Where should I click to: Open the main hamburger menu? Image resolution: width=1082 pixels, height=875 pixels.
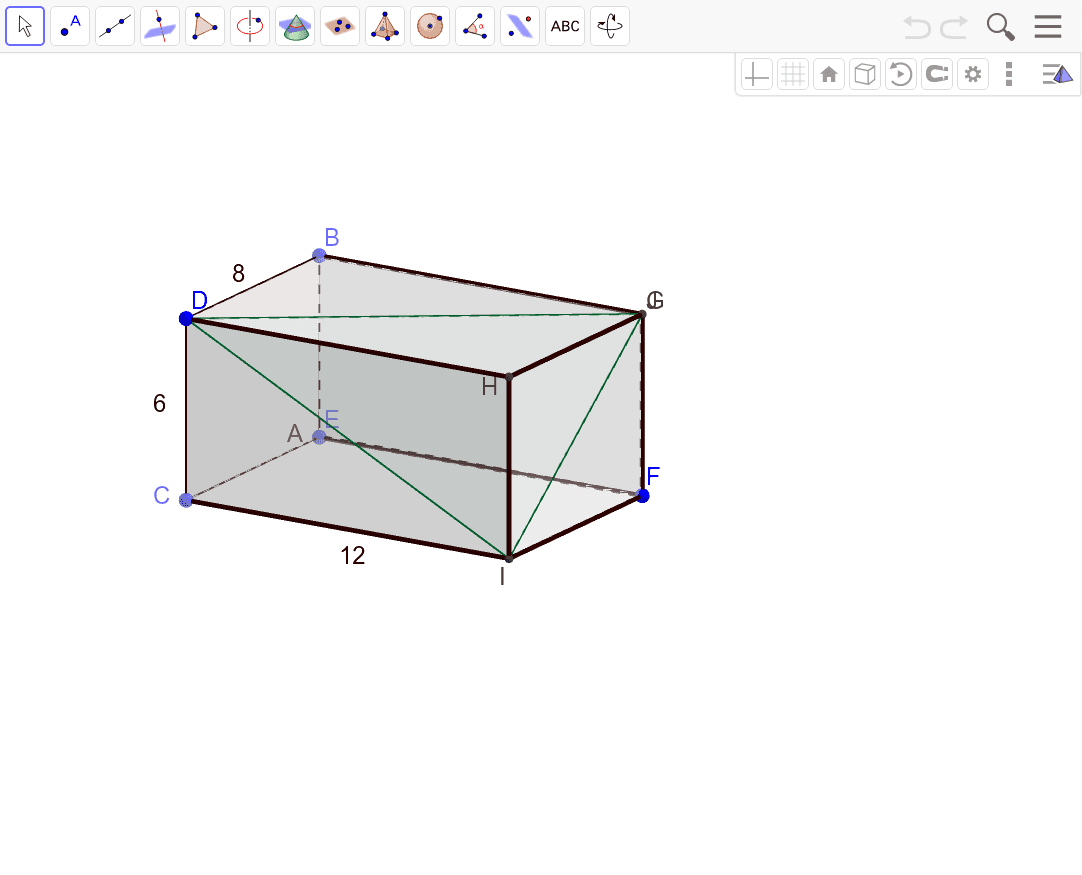(x=1047, y=27)
